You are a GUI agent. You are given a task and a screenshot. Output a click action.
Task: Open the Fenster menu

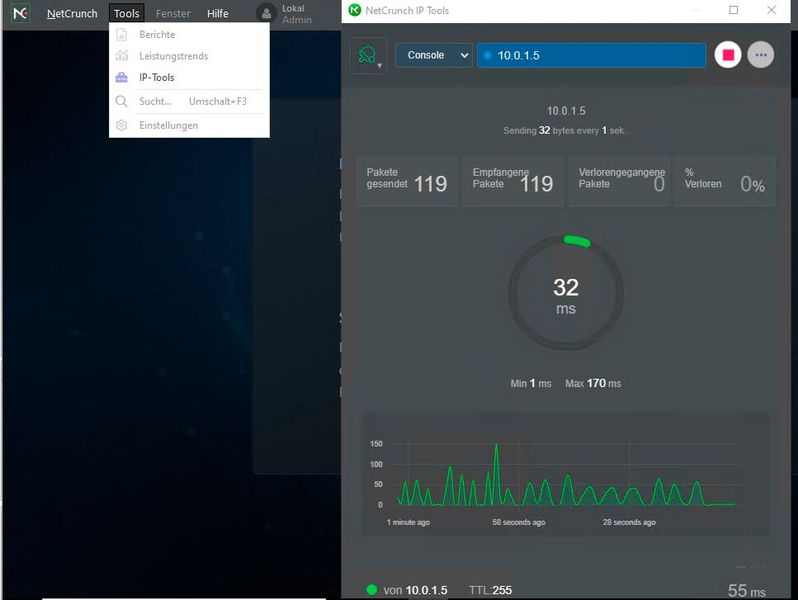(x=173, y=14)
